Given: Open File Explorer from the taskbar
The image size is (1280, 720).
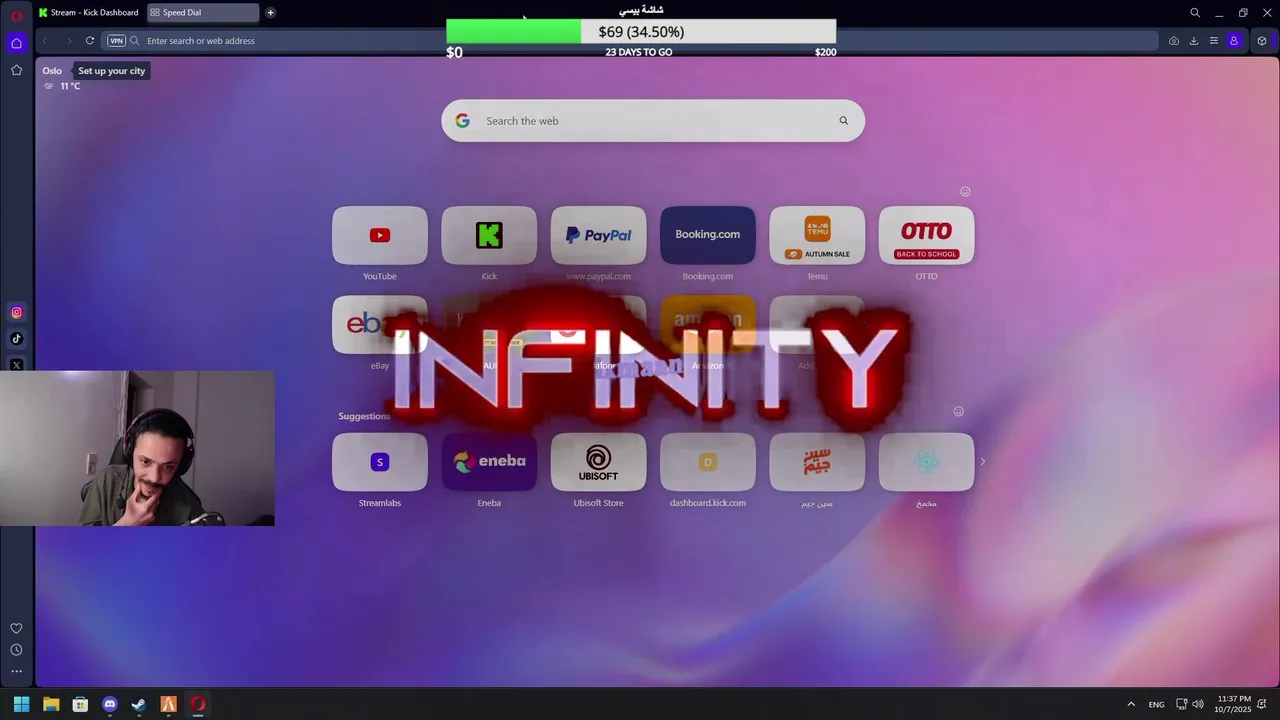Looking at the screenshot, I should (51, 704).
